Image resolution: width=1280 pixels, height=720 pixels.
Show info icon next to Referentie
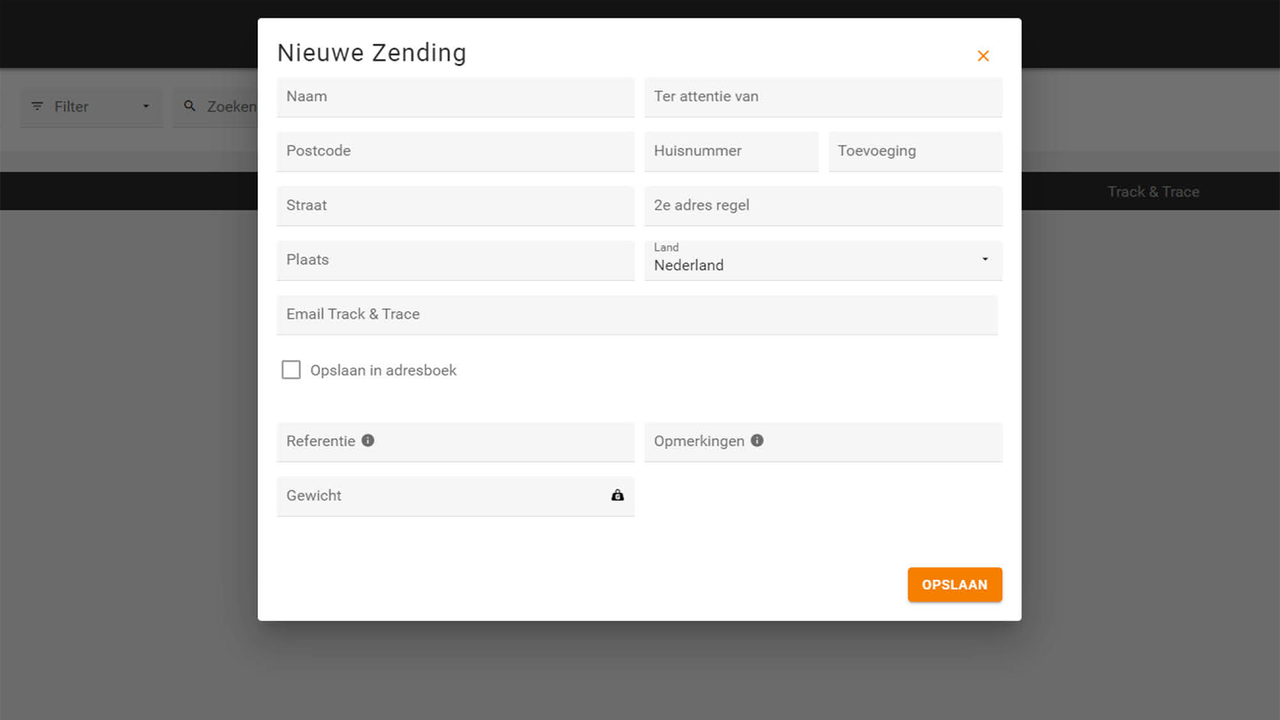pos(368,440)
